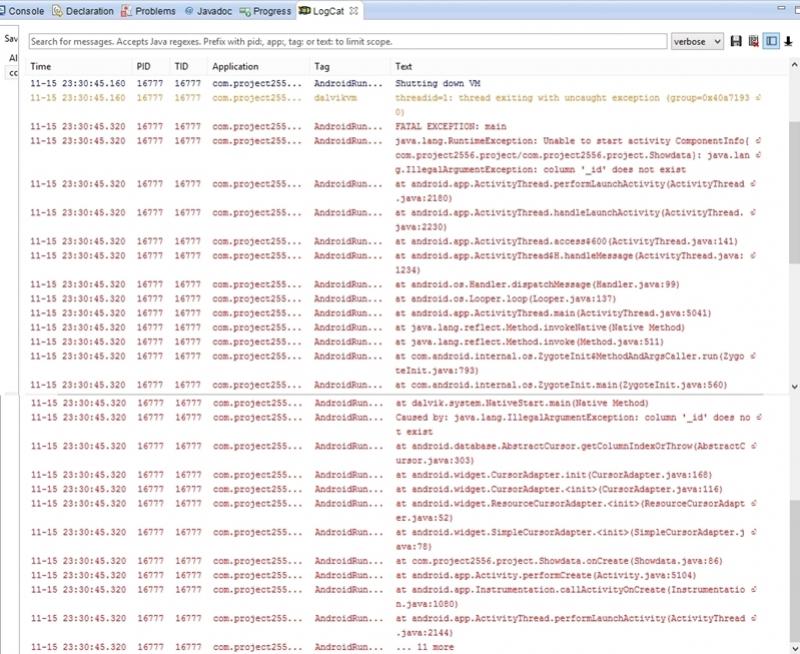Screen dimensions: 800x654
Task: Click the log scrollbar up arrow
Action: tap(794, 65)
